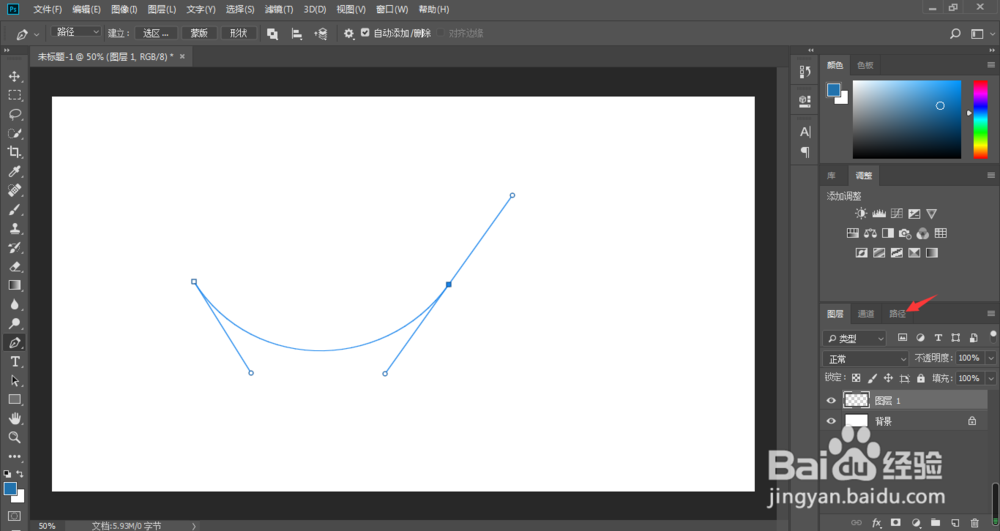Switch to the 色板 tab
Viewport: 1000px width, 531px height.
[x=865, y=65]
